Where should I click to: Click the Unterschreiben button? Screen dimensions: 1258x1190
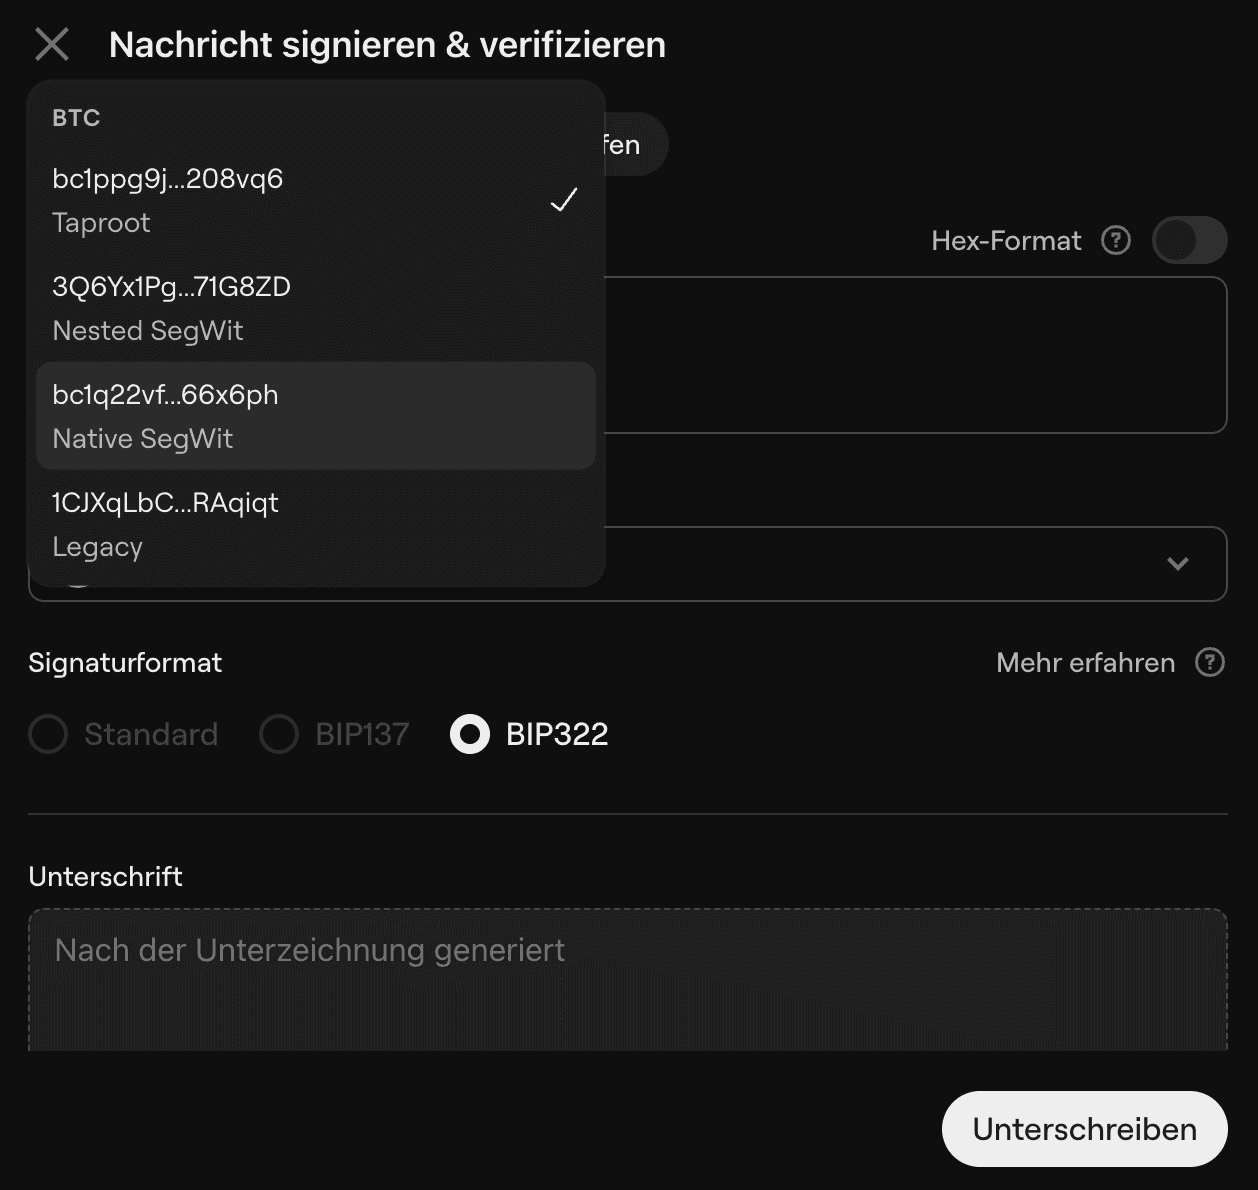(x=1084, y=1129)
